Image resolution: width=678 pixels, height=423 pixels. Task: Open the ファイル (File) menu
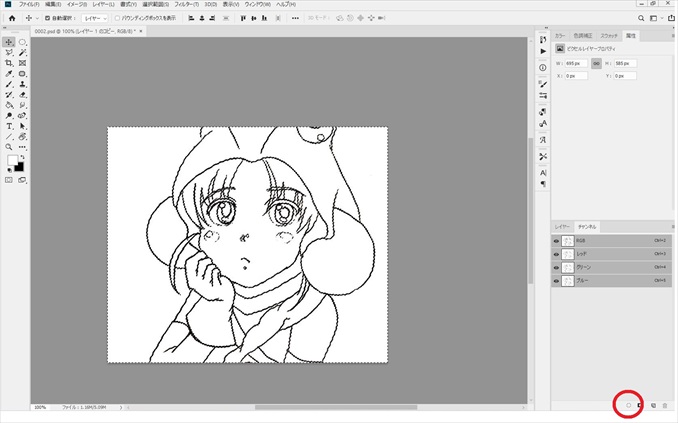point(29,4)
